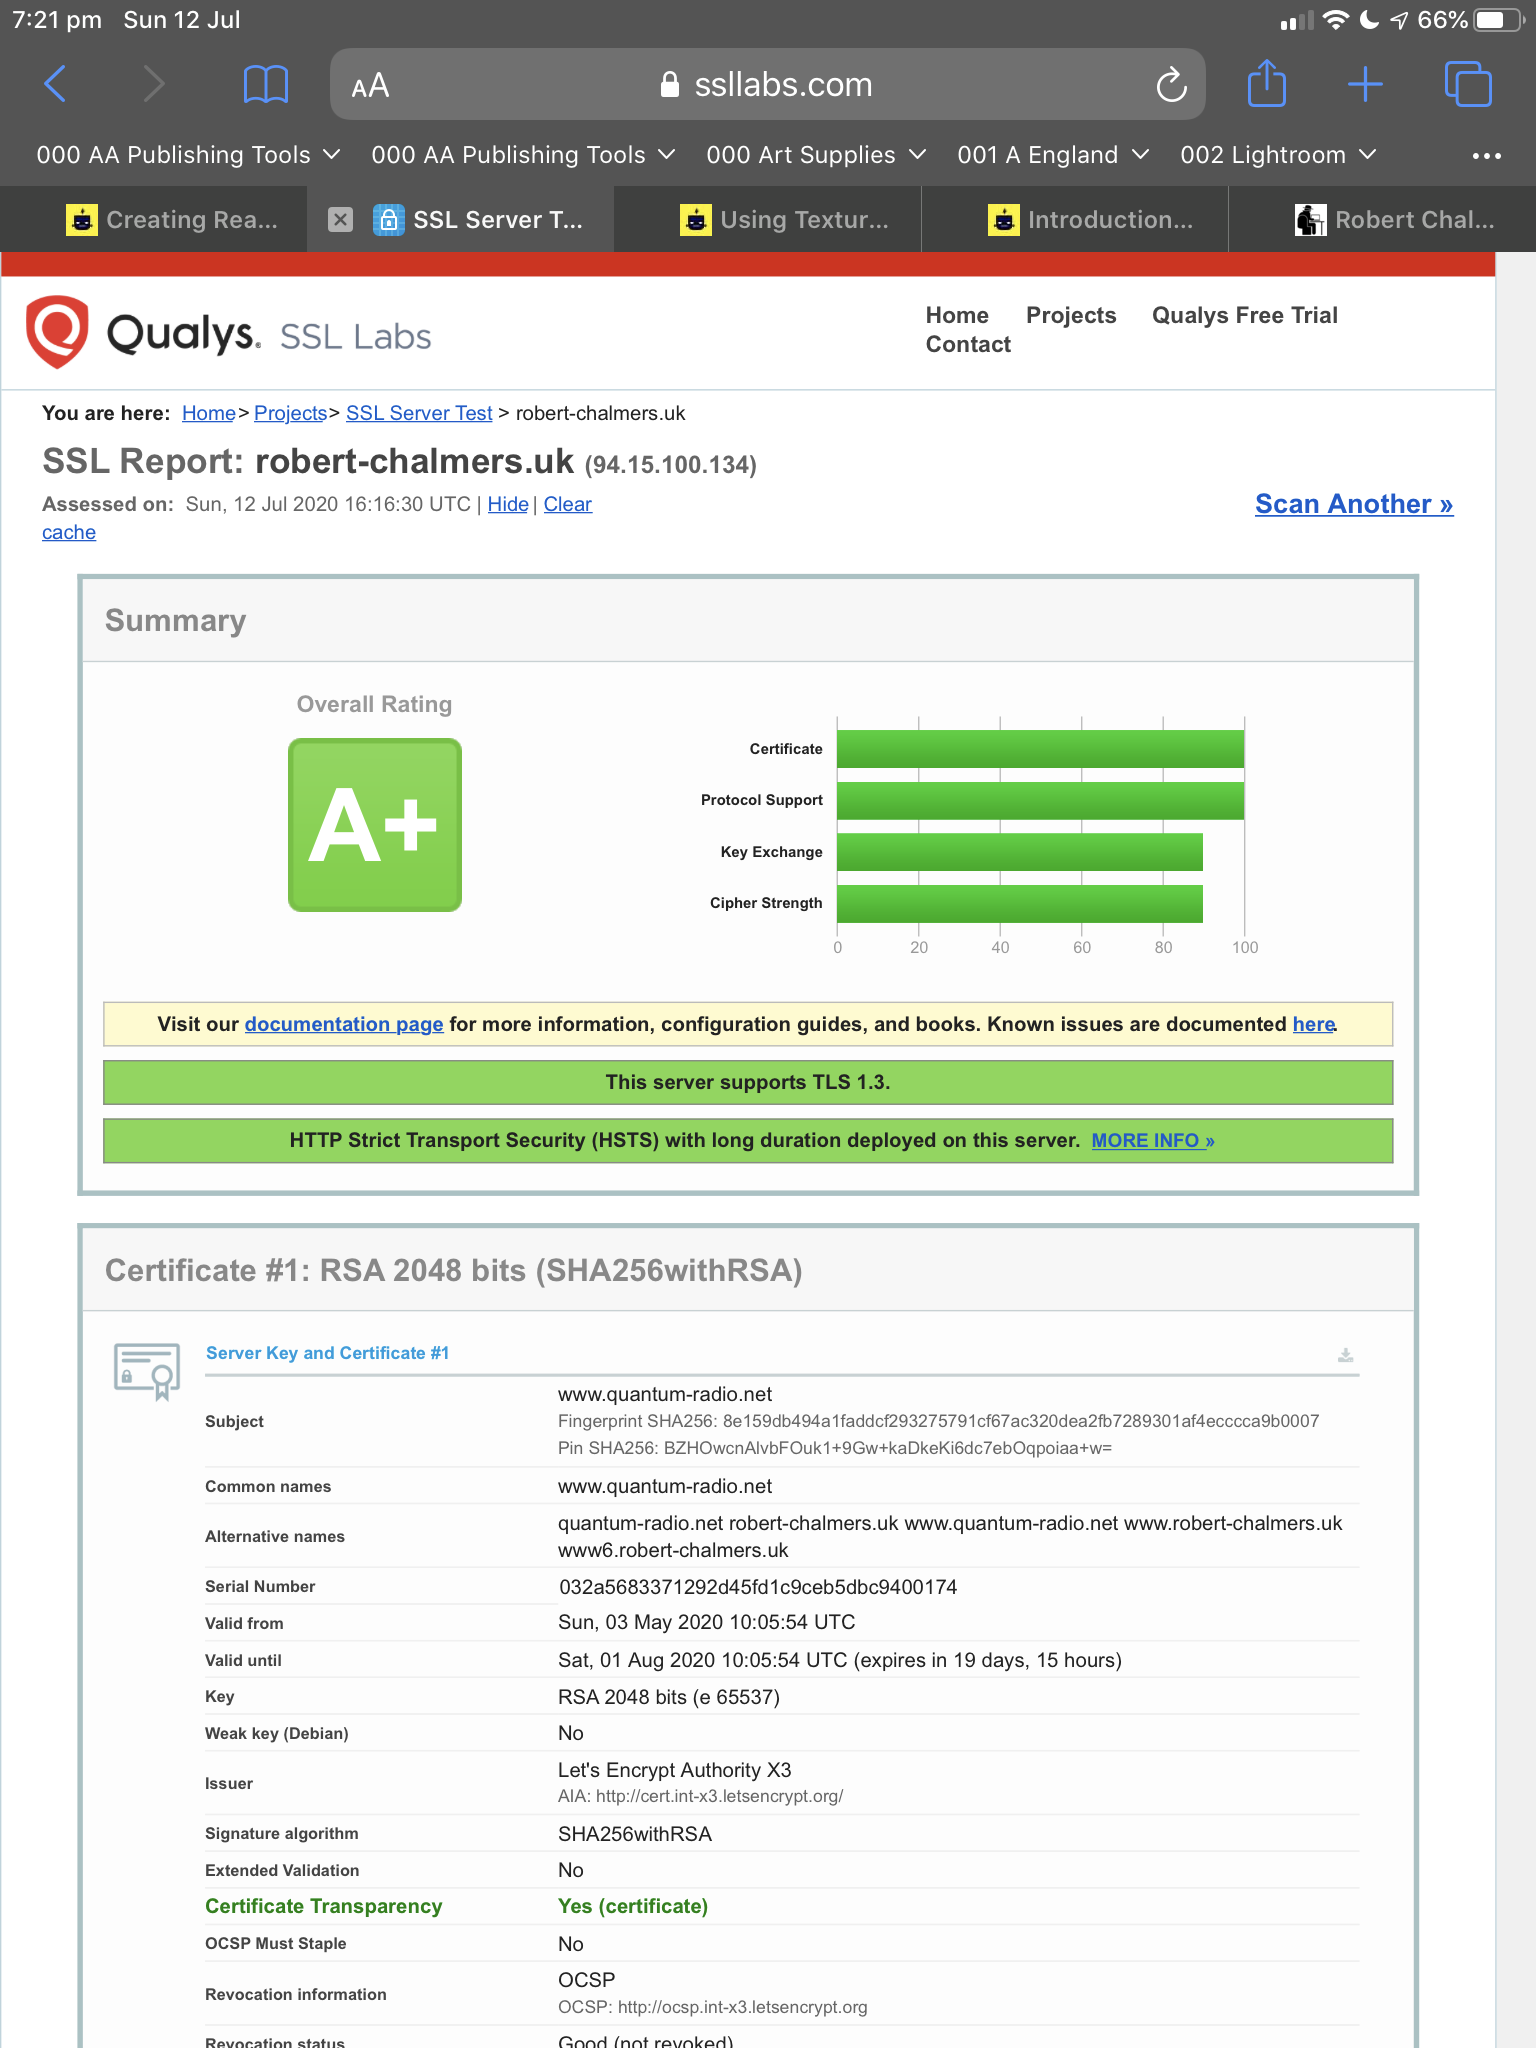Screen dimensions: 1536x2048
Task: Tap the Protocol Support score bar
Action: (x=1040, y=800)
